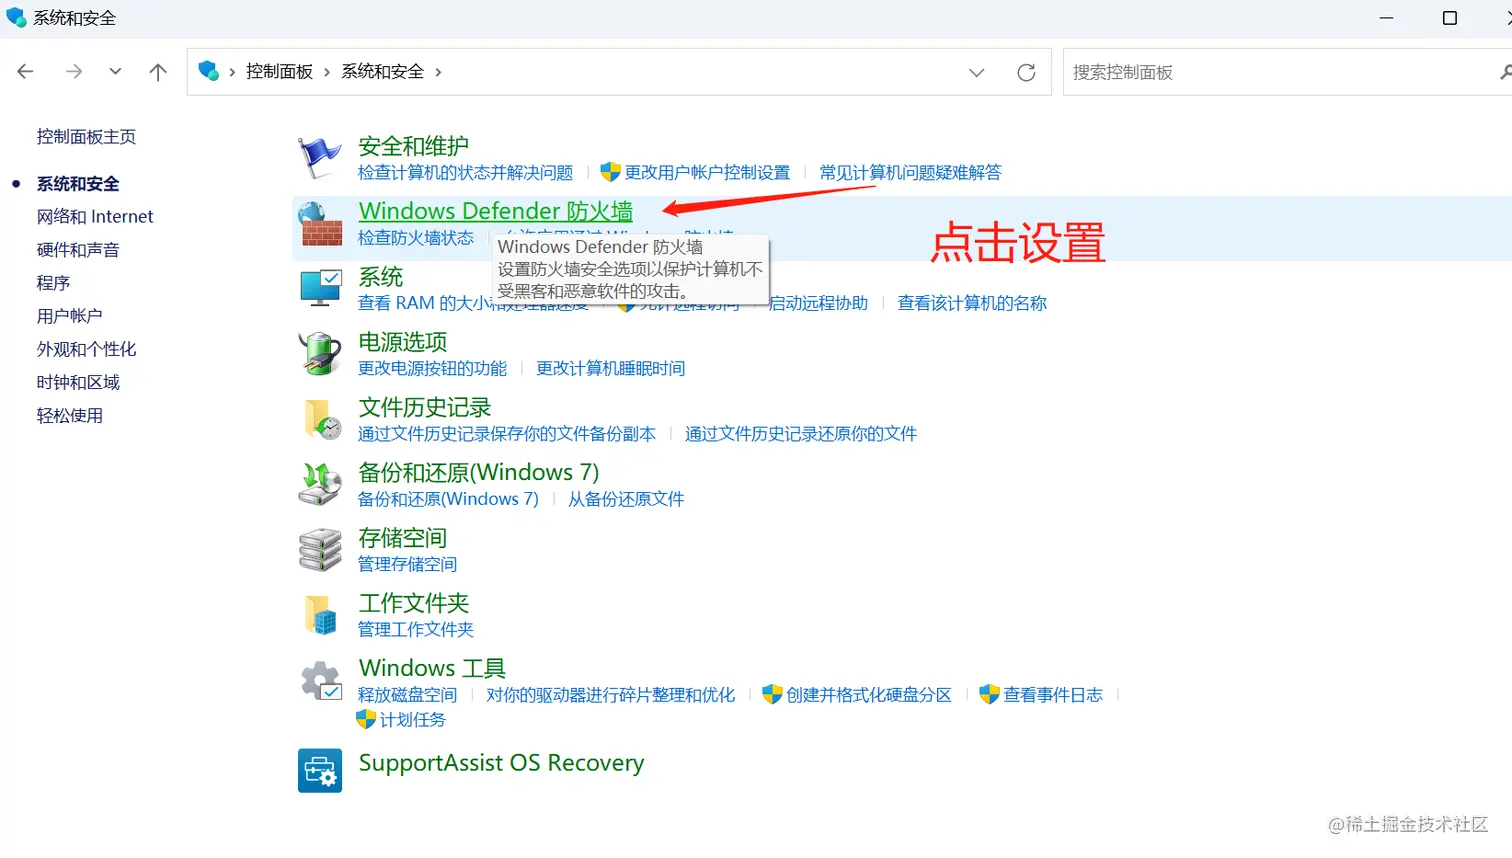Click the shield icon beside 查看事件日志
Screen dimensions: 1512x858
989,694
